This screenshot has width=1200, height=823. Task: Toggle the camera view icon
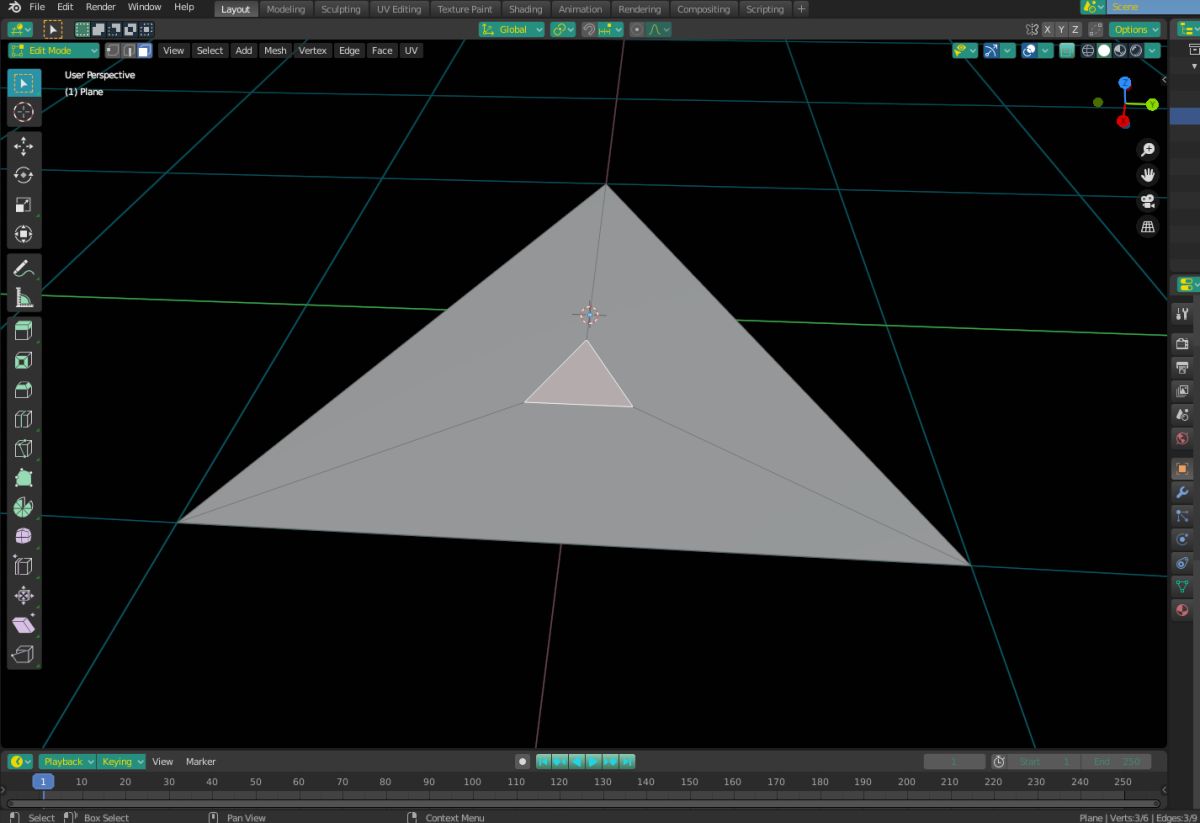[x=1148, y=201]
